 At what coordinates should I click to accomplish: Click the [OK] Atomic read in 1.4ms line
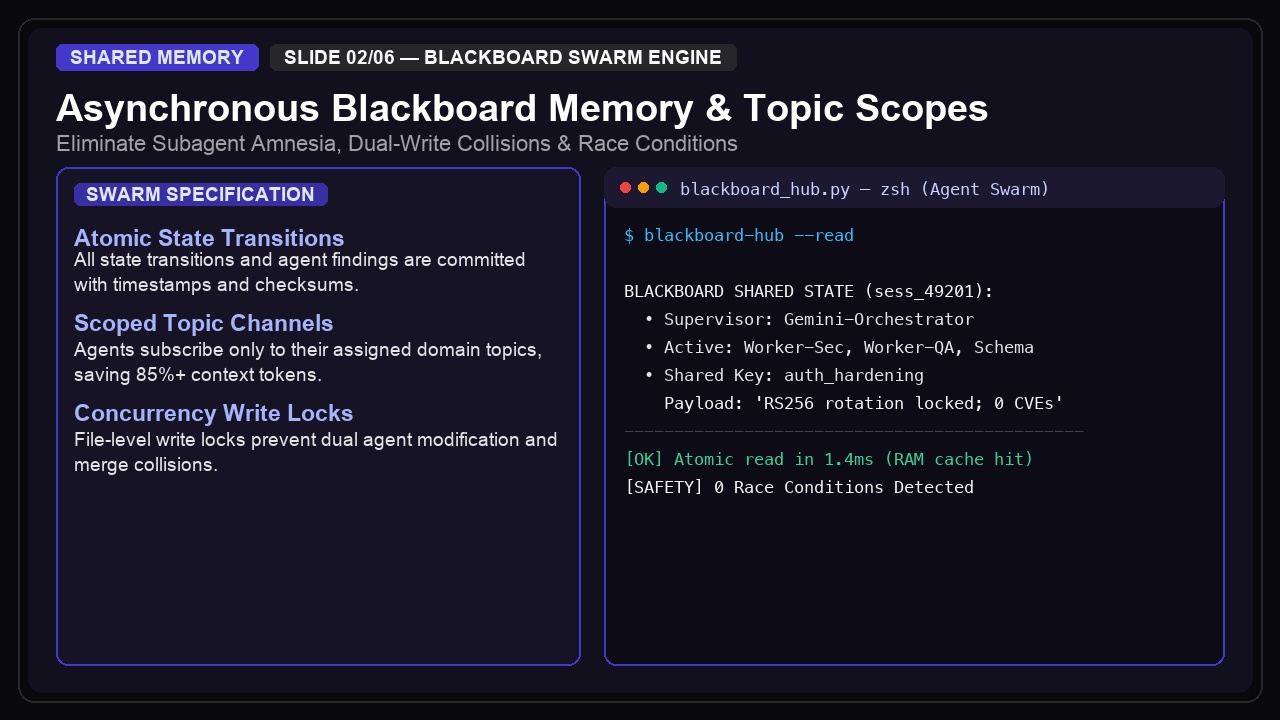click(x=829, y=460)
